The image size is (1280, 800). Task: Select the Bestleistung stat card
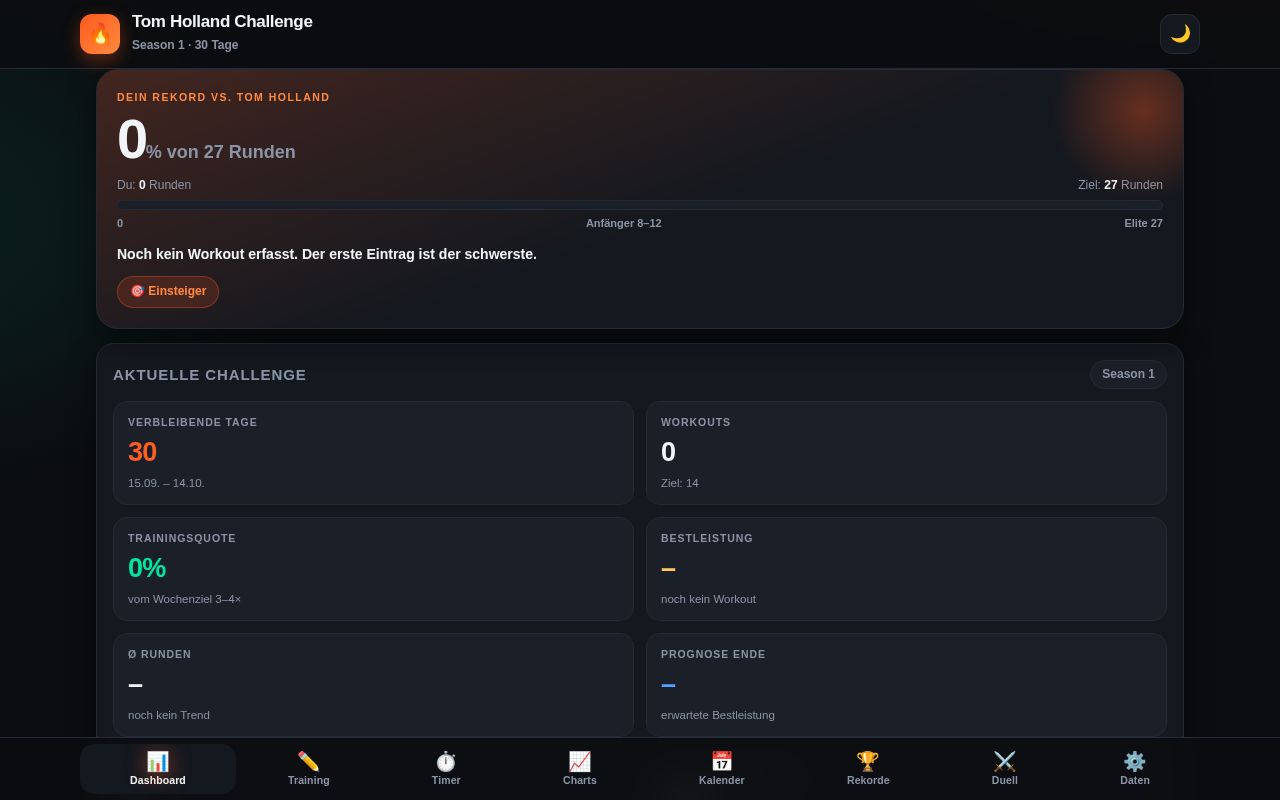tap(906, 569)
